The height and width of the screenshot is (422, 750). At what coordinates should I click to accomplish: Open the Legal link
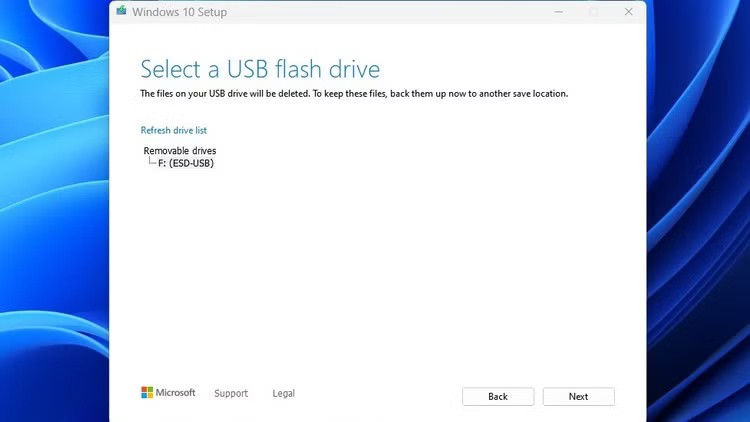coord(283,393)
